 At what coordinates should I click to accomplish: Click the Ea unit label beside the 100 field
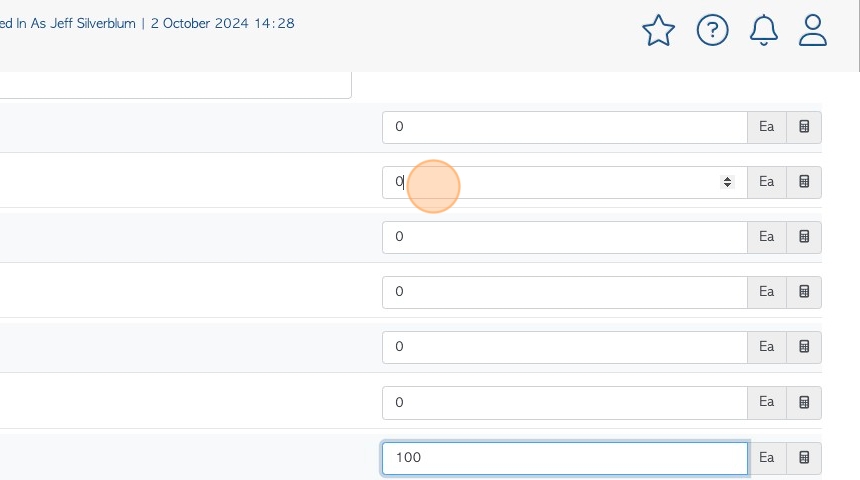click(767, 458)
